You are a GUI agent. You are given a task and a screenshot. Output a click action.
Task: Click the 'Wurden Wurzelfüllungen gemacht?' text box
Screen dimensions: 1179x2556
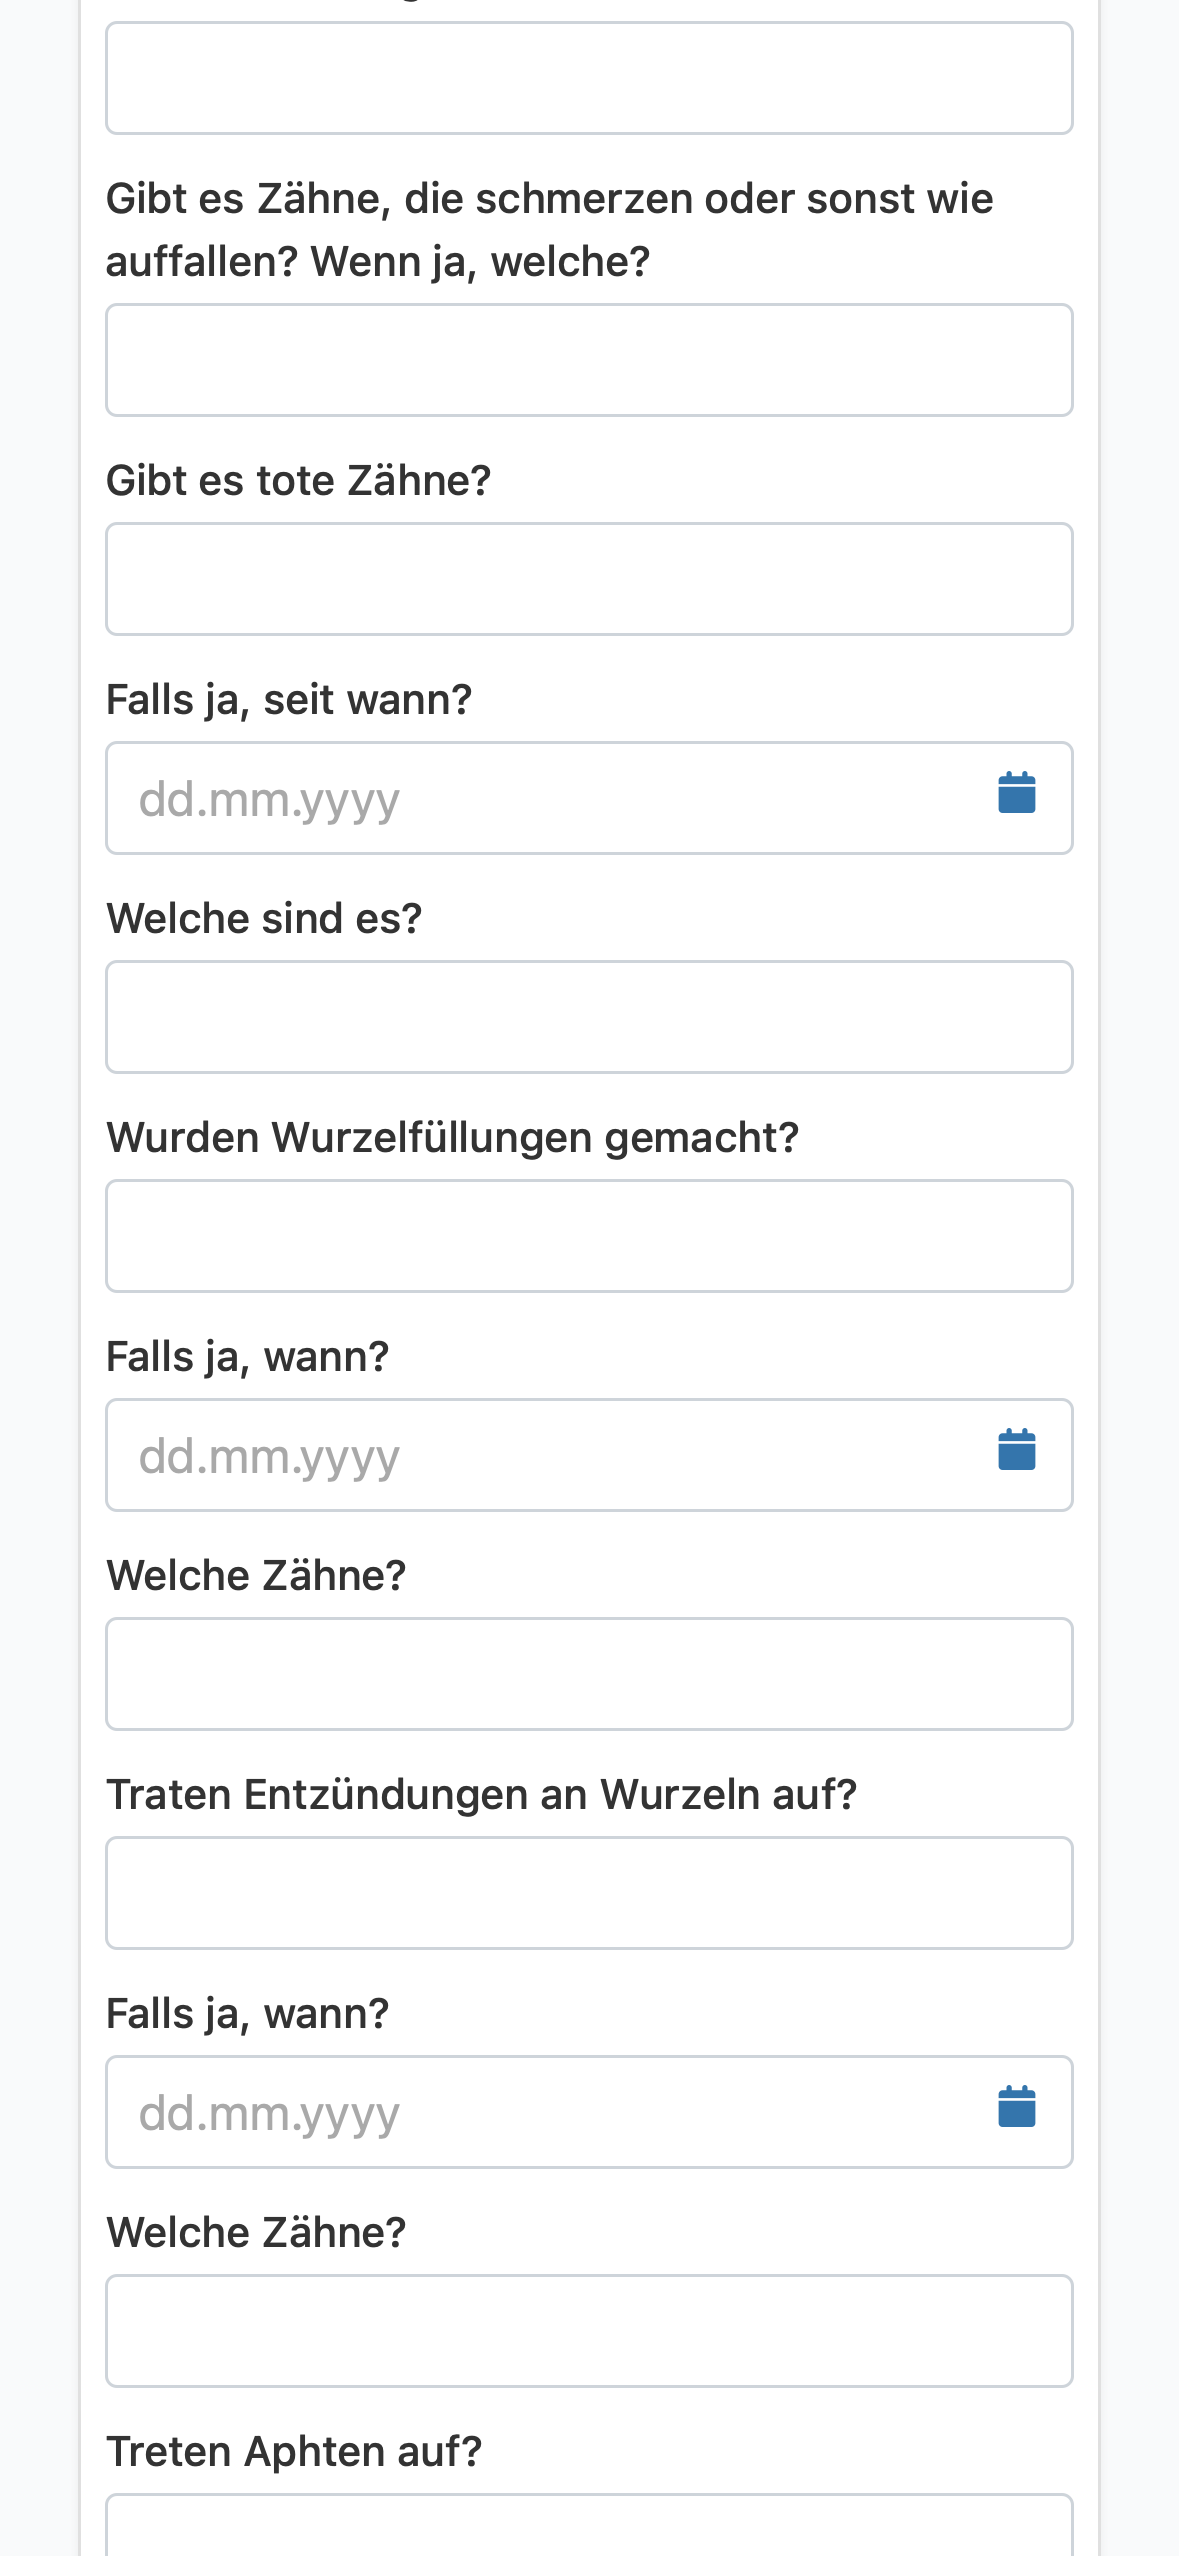point(589,1236)
